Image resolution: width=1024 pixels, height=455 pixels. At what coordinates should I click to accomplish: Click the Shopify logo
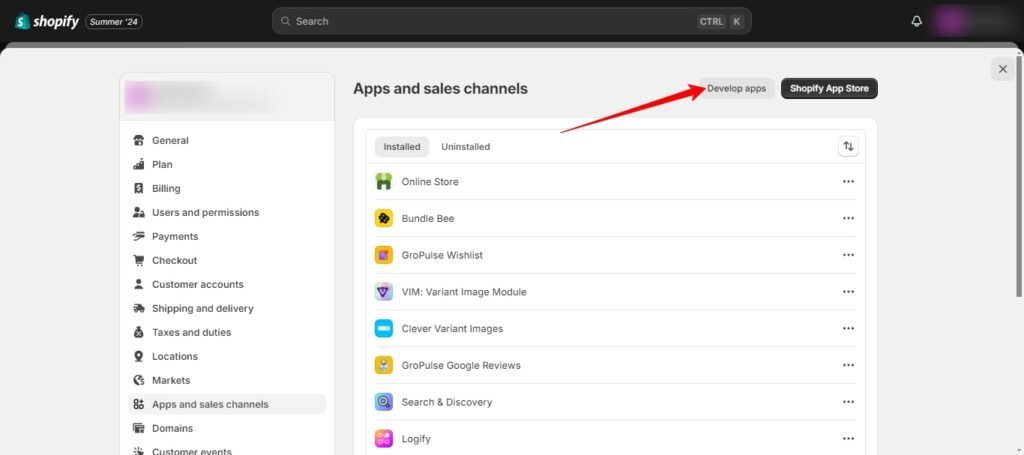(47, 22)
